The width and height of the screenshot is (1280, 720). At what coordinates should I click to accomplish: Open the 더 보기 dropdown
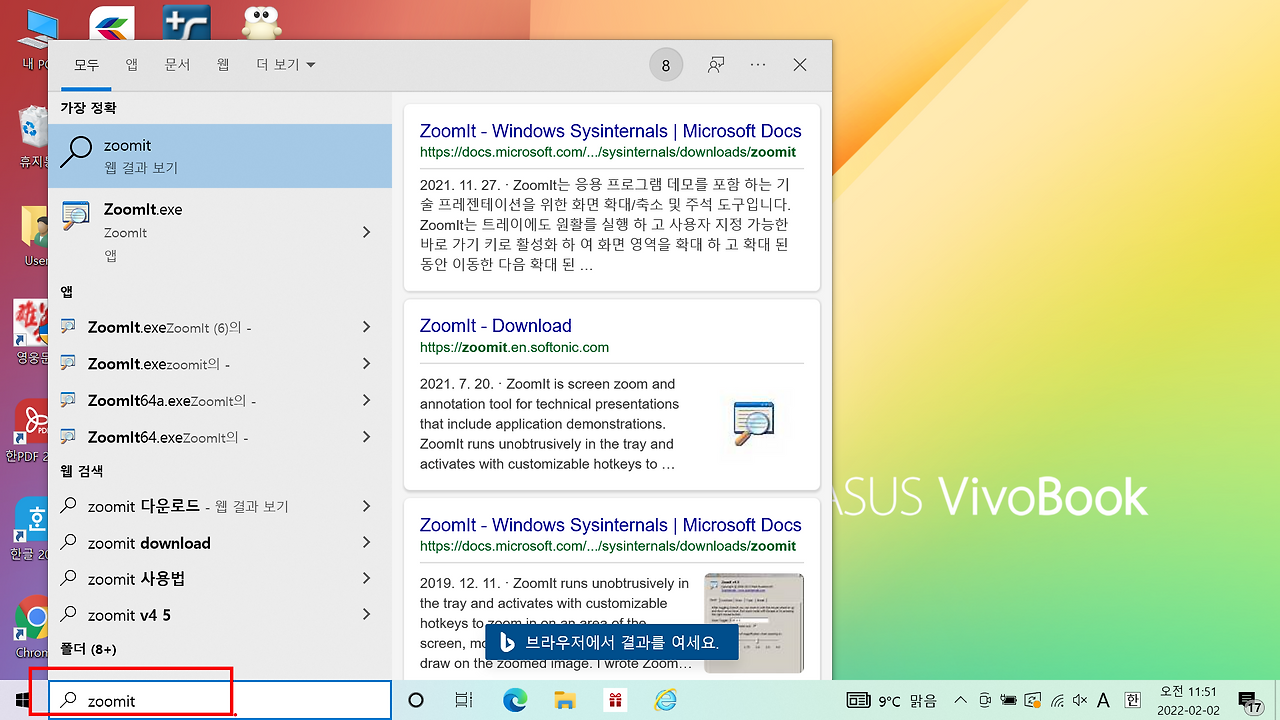click(x=286, y=65)
